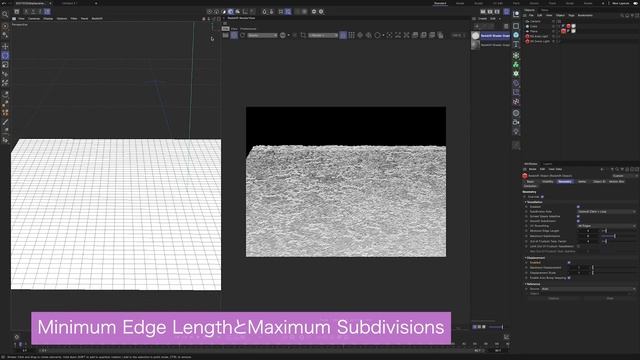Screen dimensions: 640x360
Task: Toggle Screen Space Adaptive checkbox
Action: pos(578,216)
